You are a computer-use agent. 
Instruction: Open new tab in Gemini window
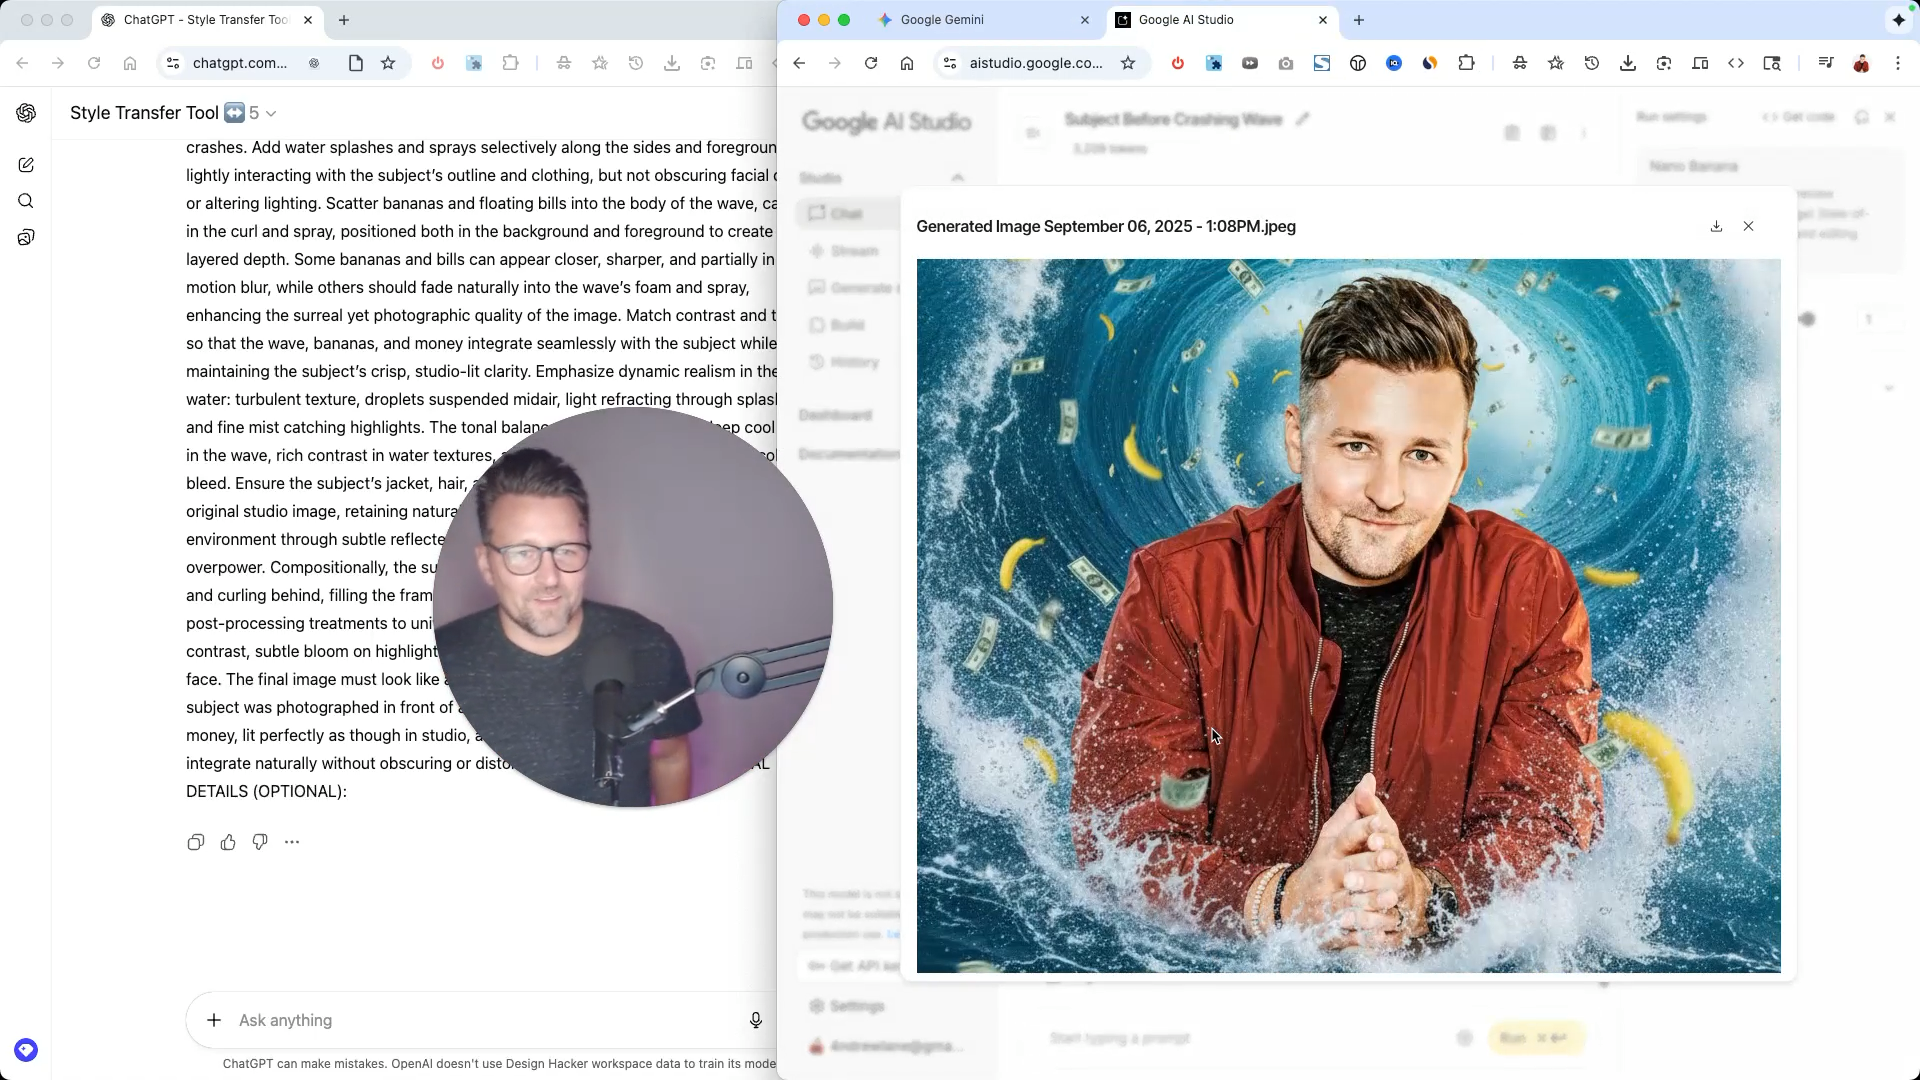click(1359, 20)
